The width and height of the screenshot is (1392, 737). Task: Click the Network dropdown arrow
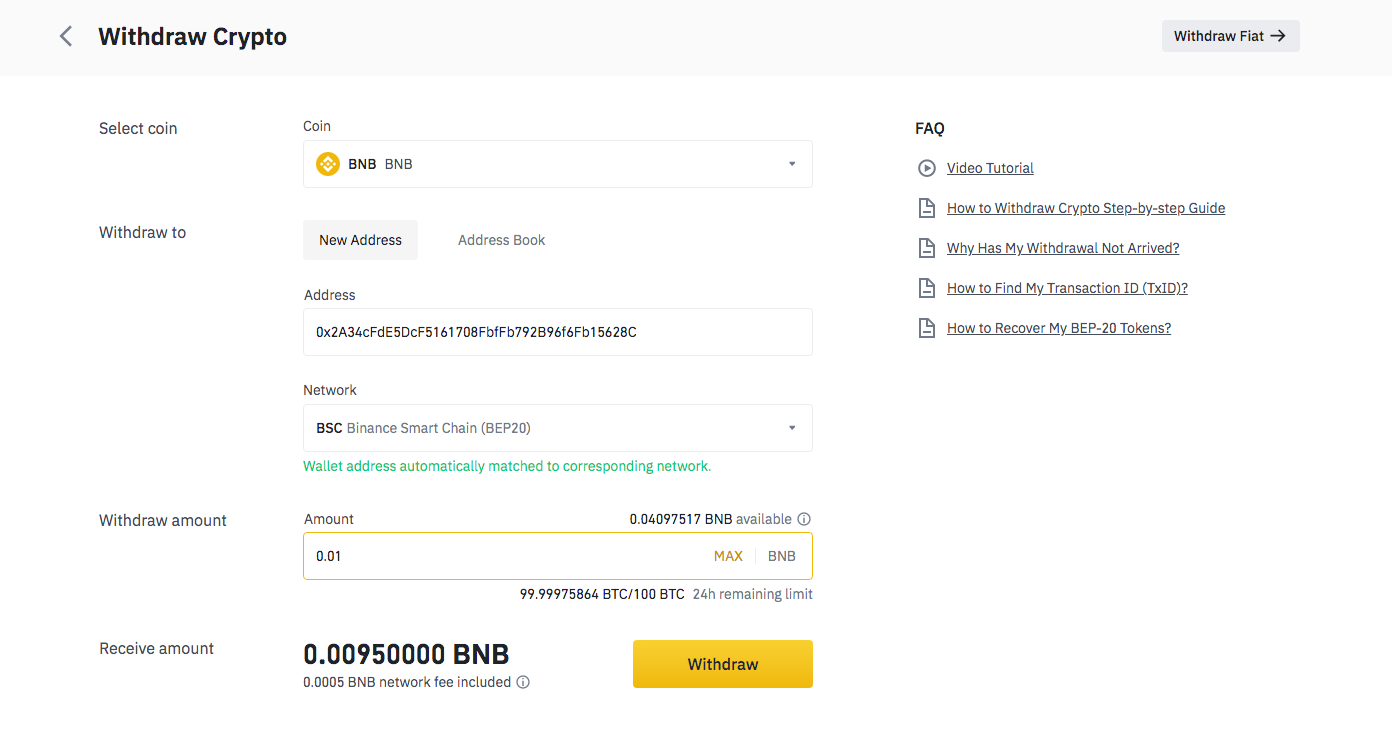pos(792,428)
